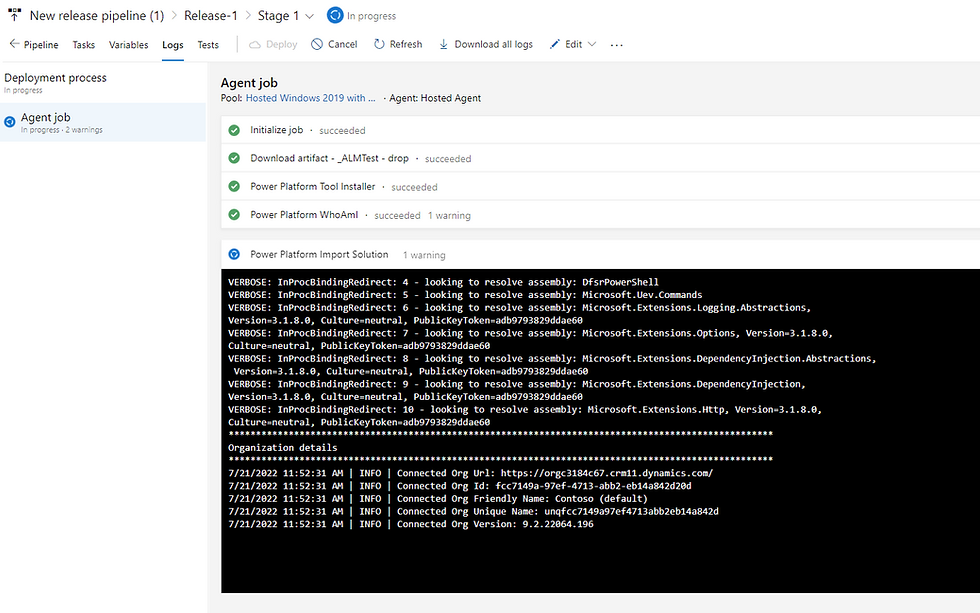Click Initialize job success checkmark icon

[234, 130]
